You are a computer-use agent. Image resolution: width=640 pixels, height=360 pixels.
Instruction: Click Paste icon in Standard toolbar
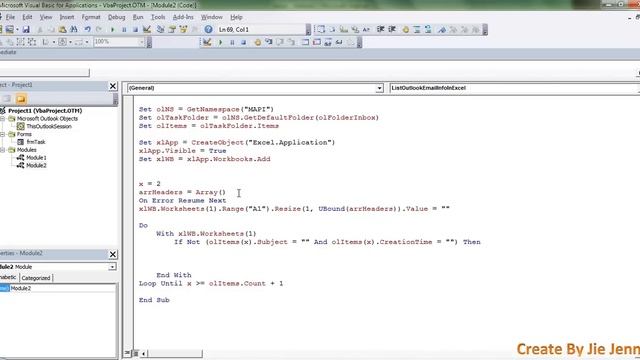point(62,29)
